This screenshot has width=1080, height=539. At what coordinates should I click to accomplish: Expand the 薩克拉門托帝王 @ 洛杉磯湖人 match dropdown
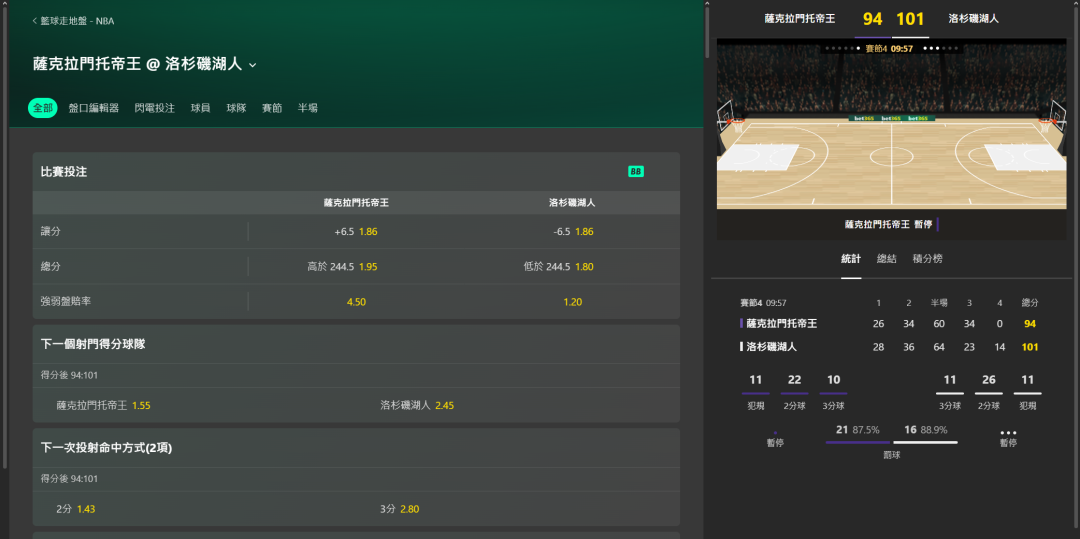point(253,65)
